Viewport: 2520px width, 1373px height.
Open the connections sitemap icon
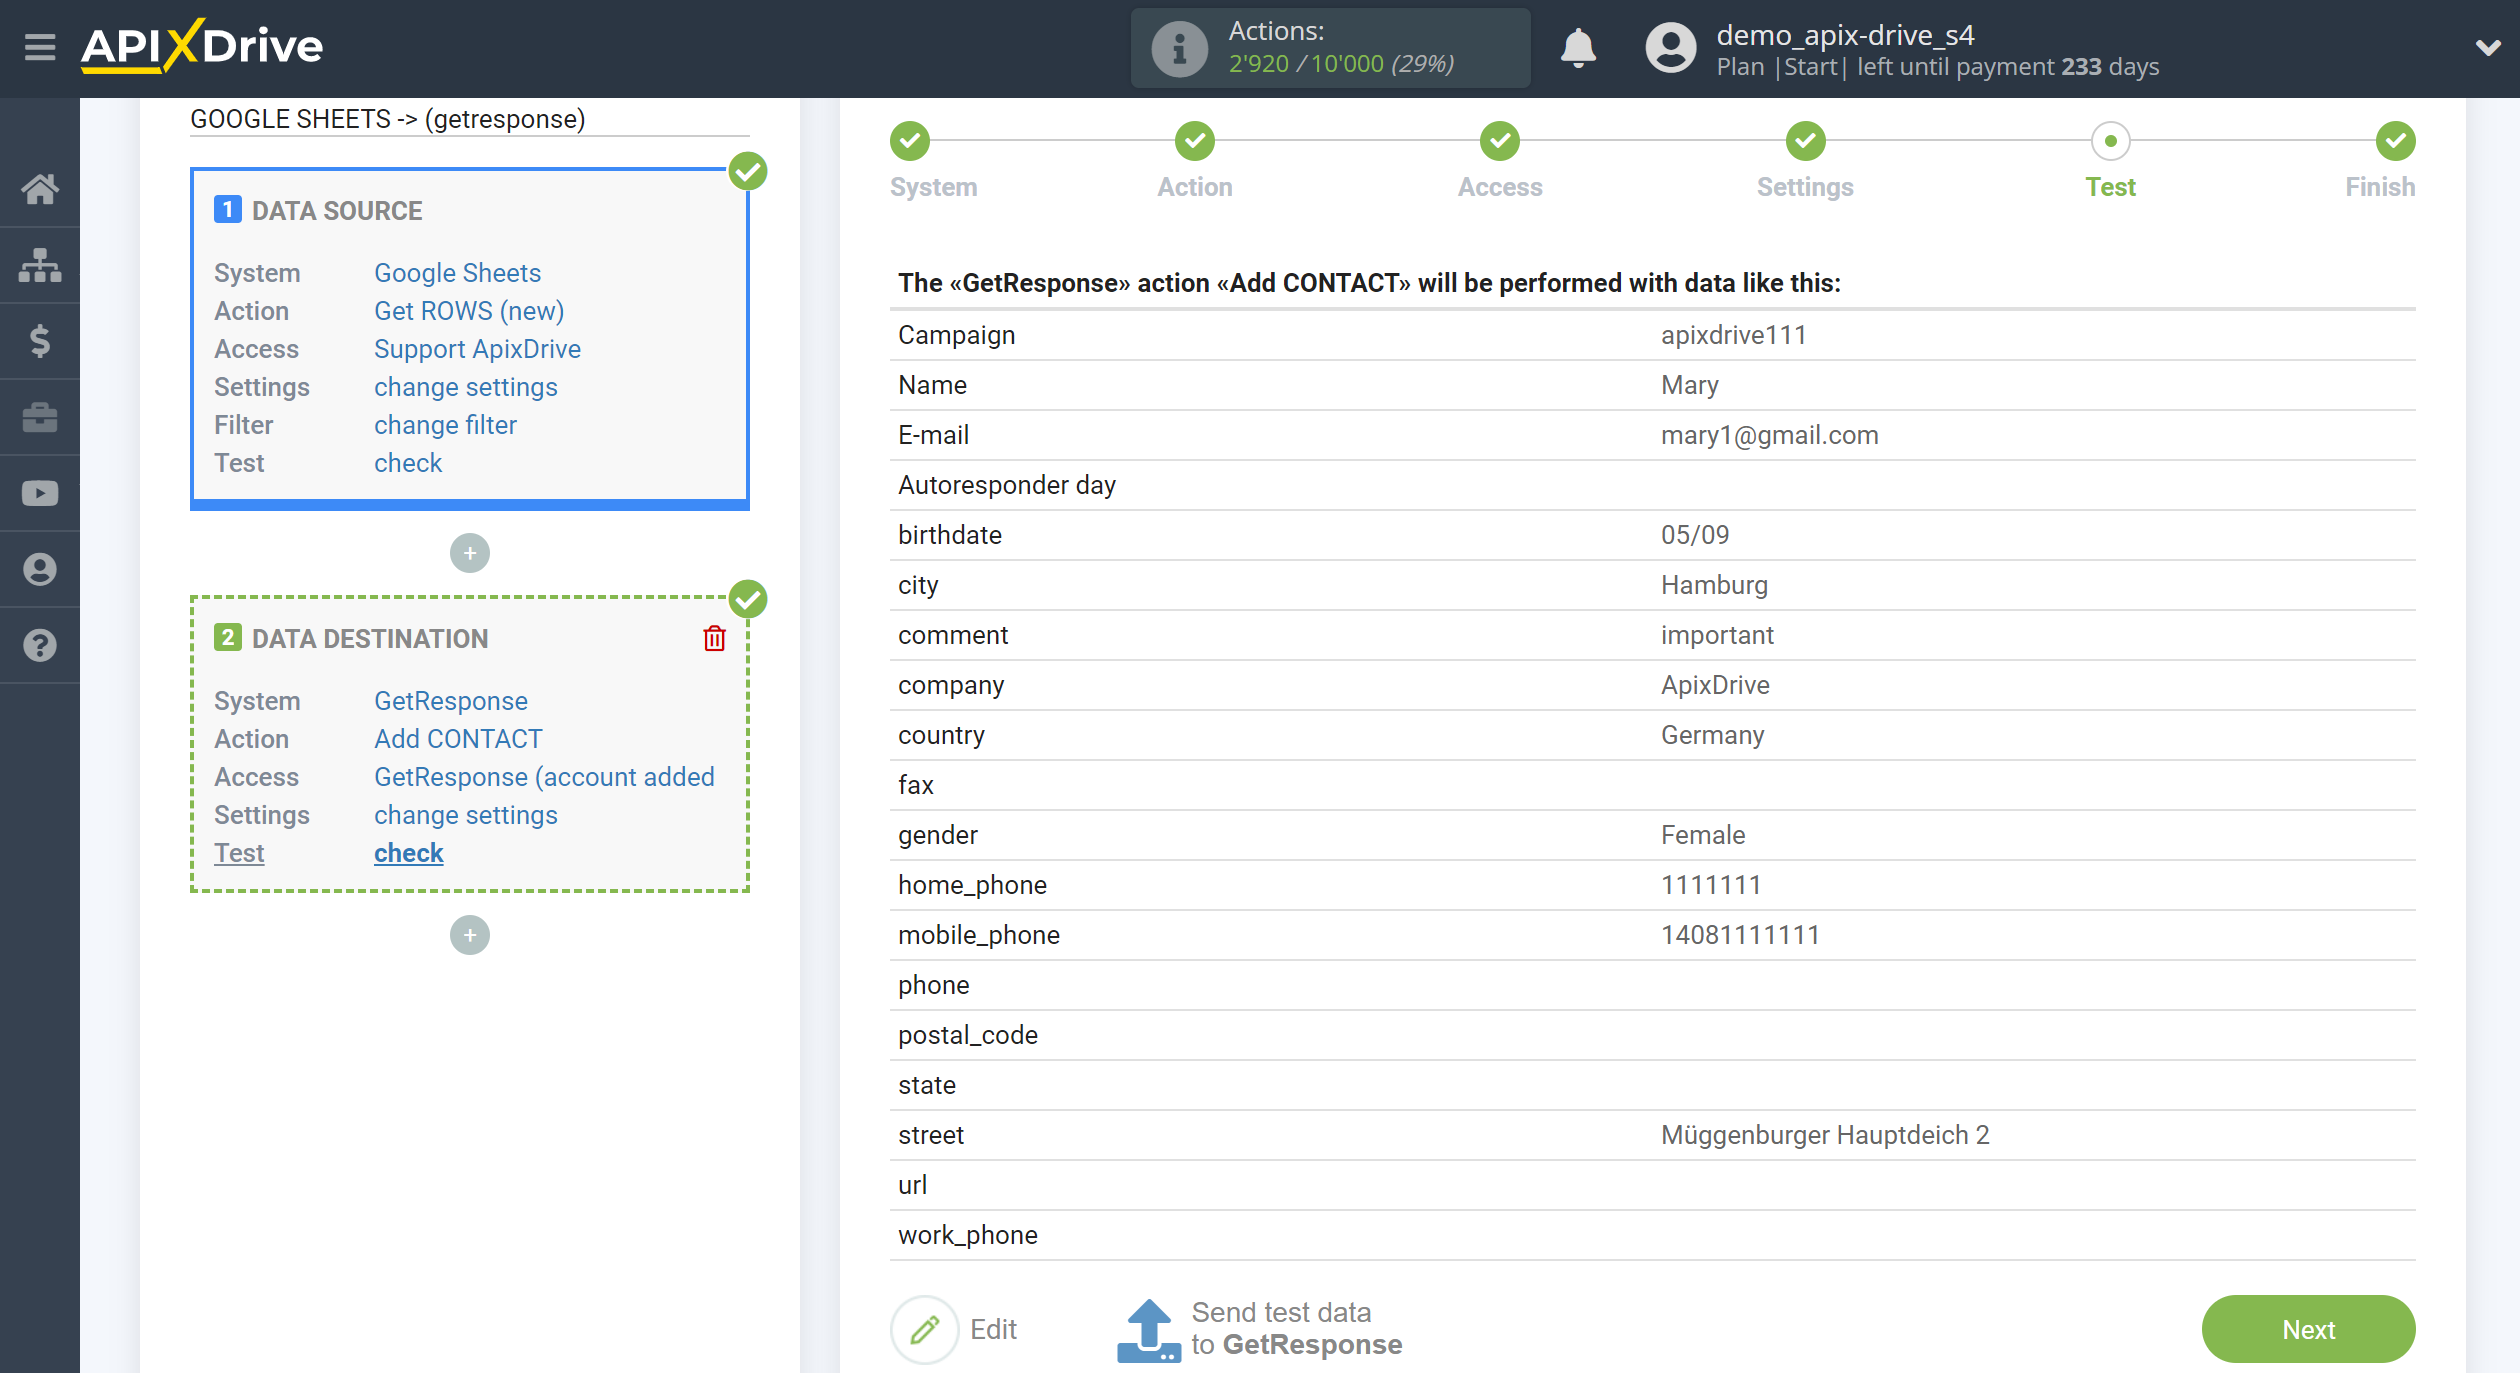click(x=40, y=265)
